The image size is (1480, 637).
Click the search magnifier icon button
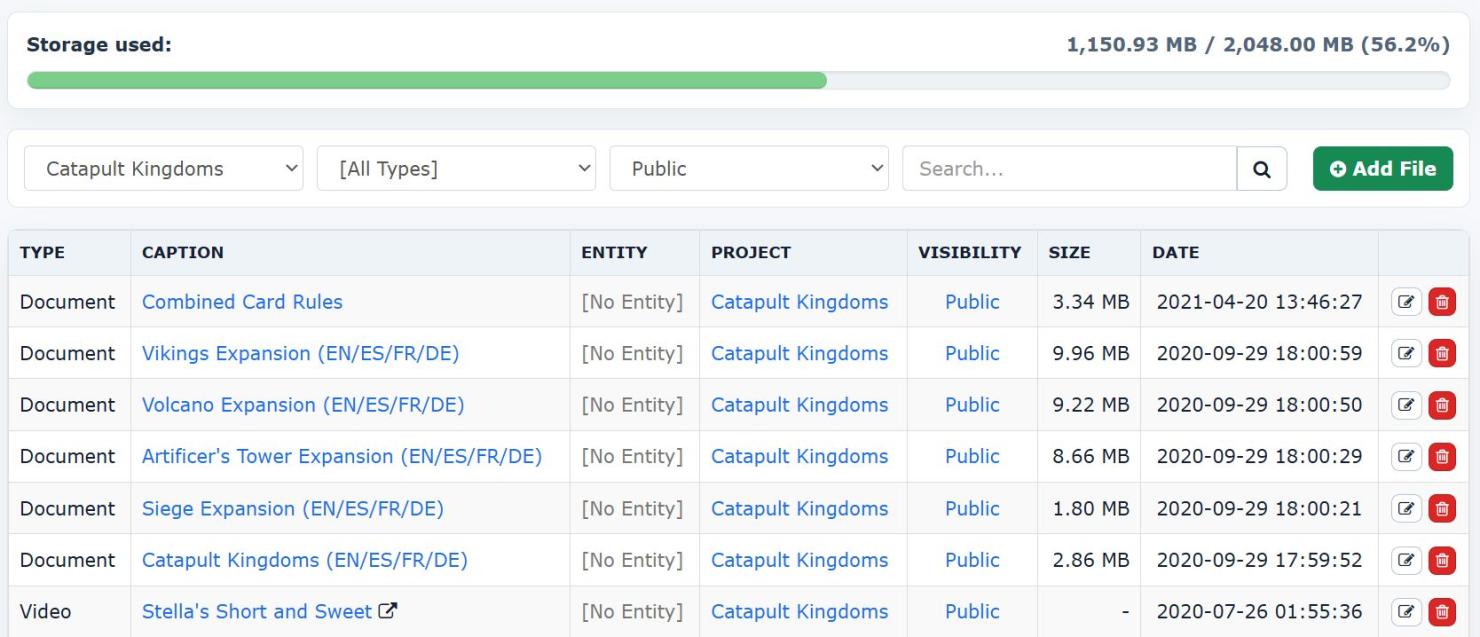click(x=1262, y=169)
